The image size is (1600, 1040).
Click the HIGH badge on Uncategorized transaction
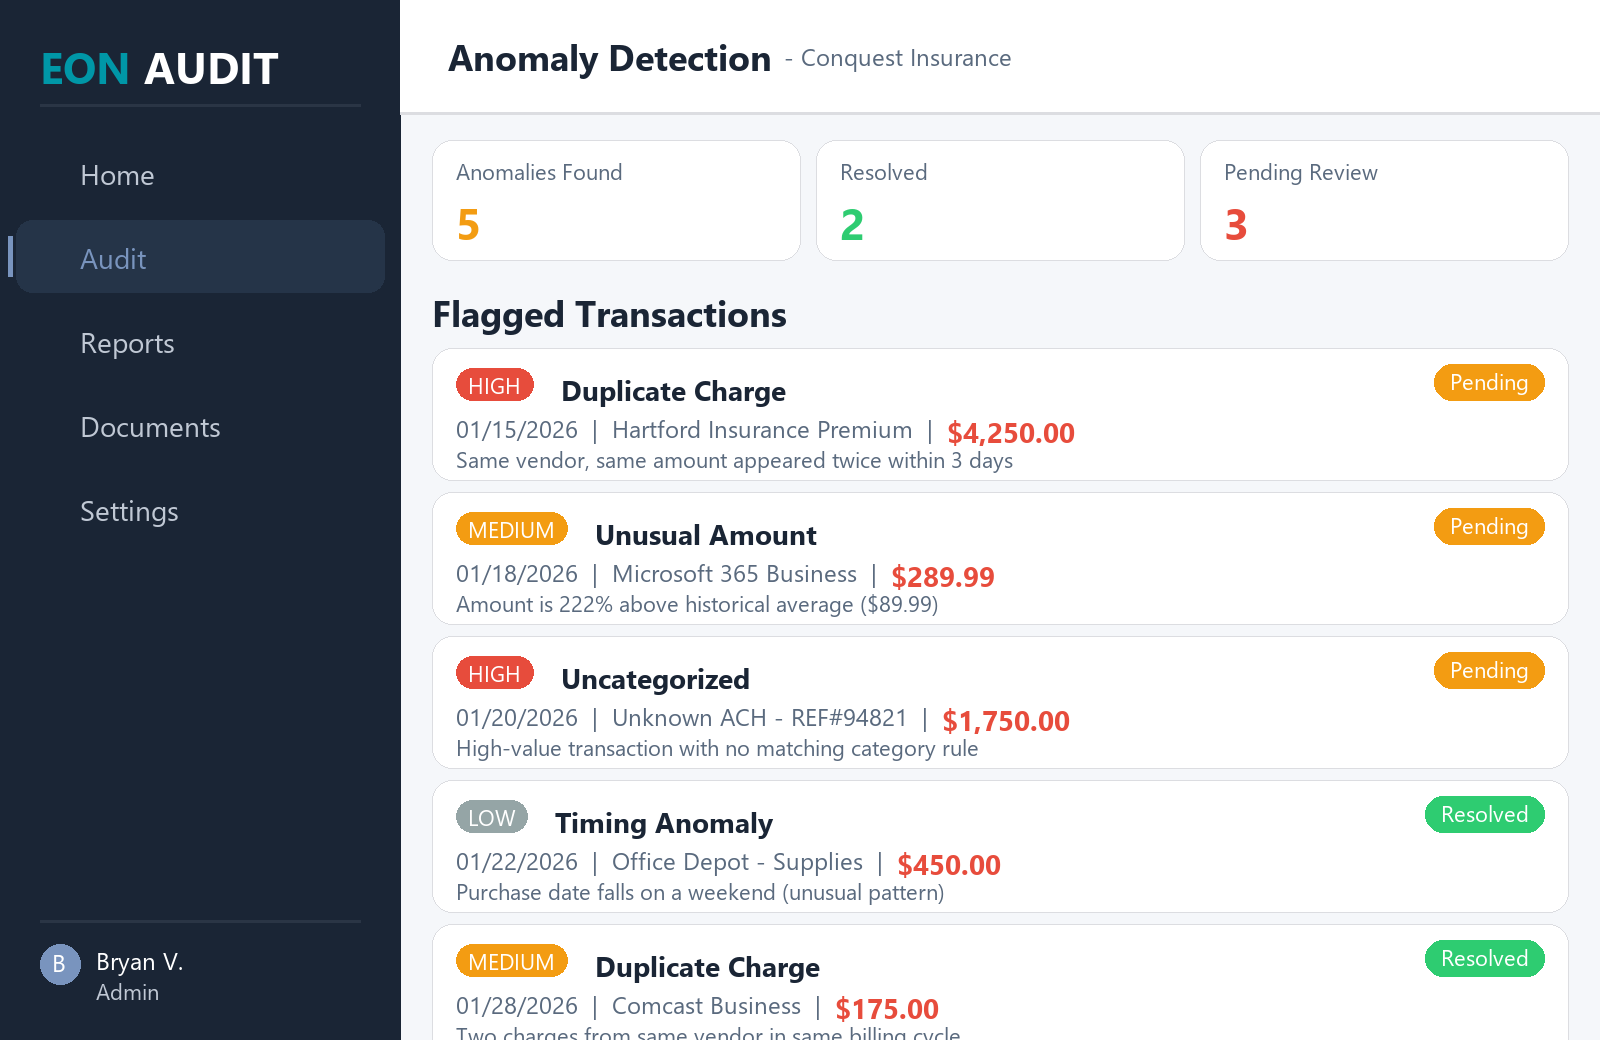coord(494,672)
